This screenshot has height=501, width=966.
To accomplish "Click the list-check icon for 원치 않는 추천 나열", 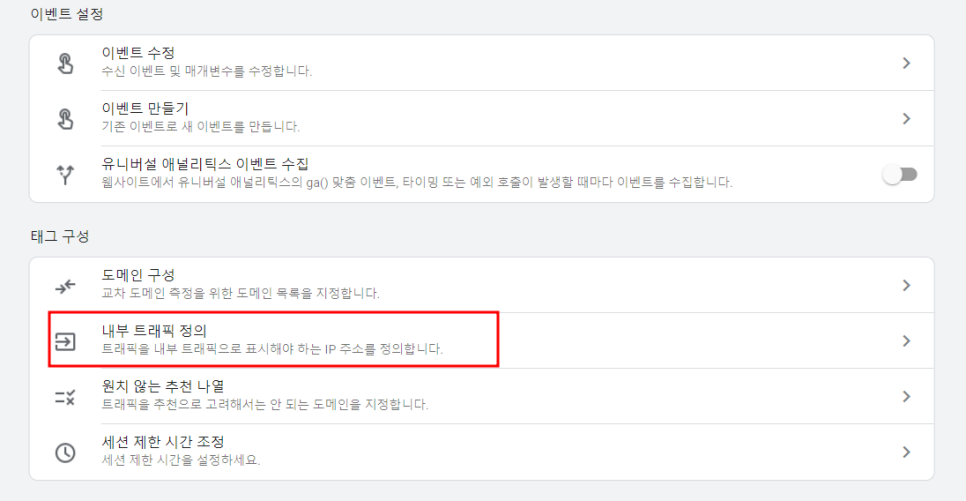I will point(65,397).
